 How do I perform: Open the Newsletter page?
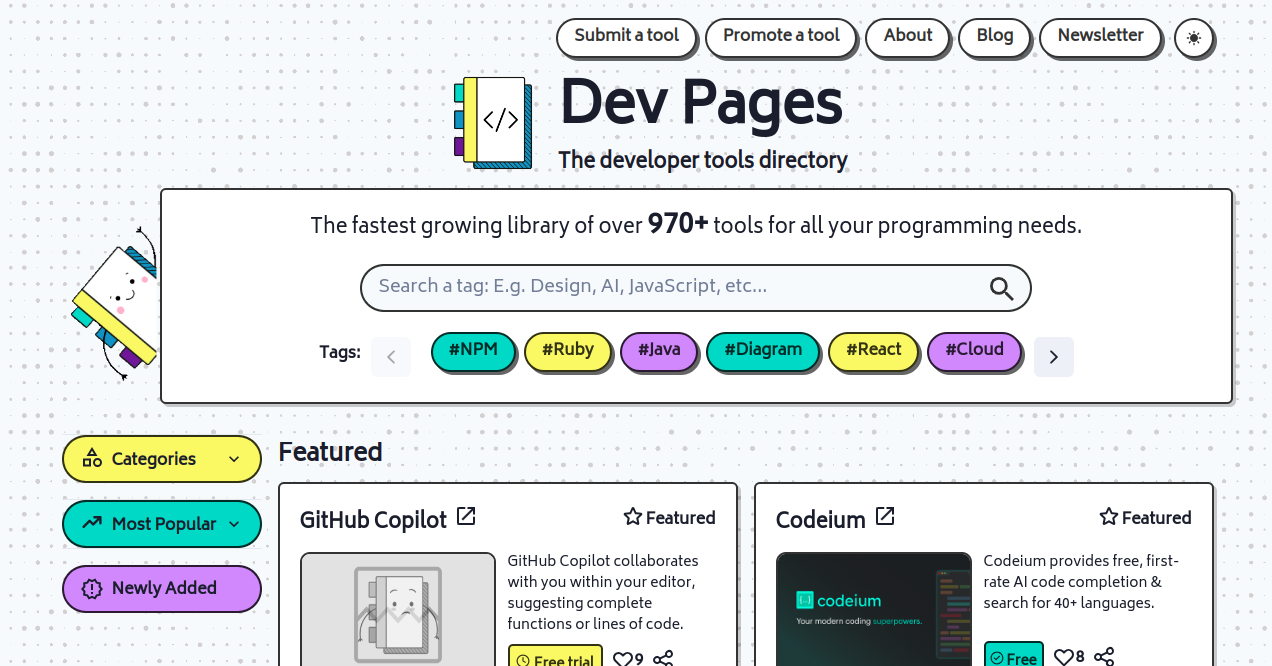tap(1100, 37)
